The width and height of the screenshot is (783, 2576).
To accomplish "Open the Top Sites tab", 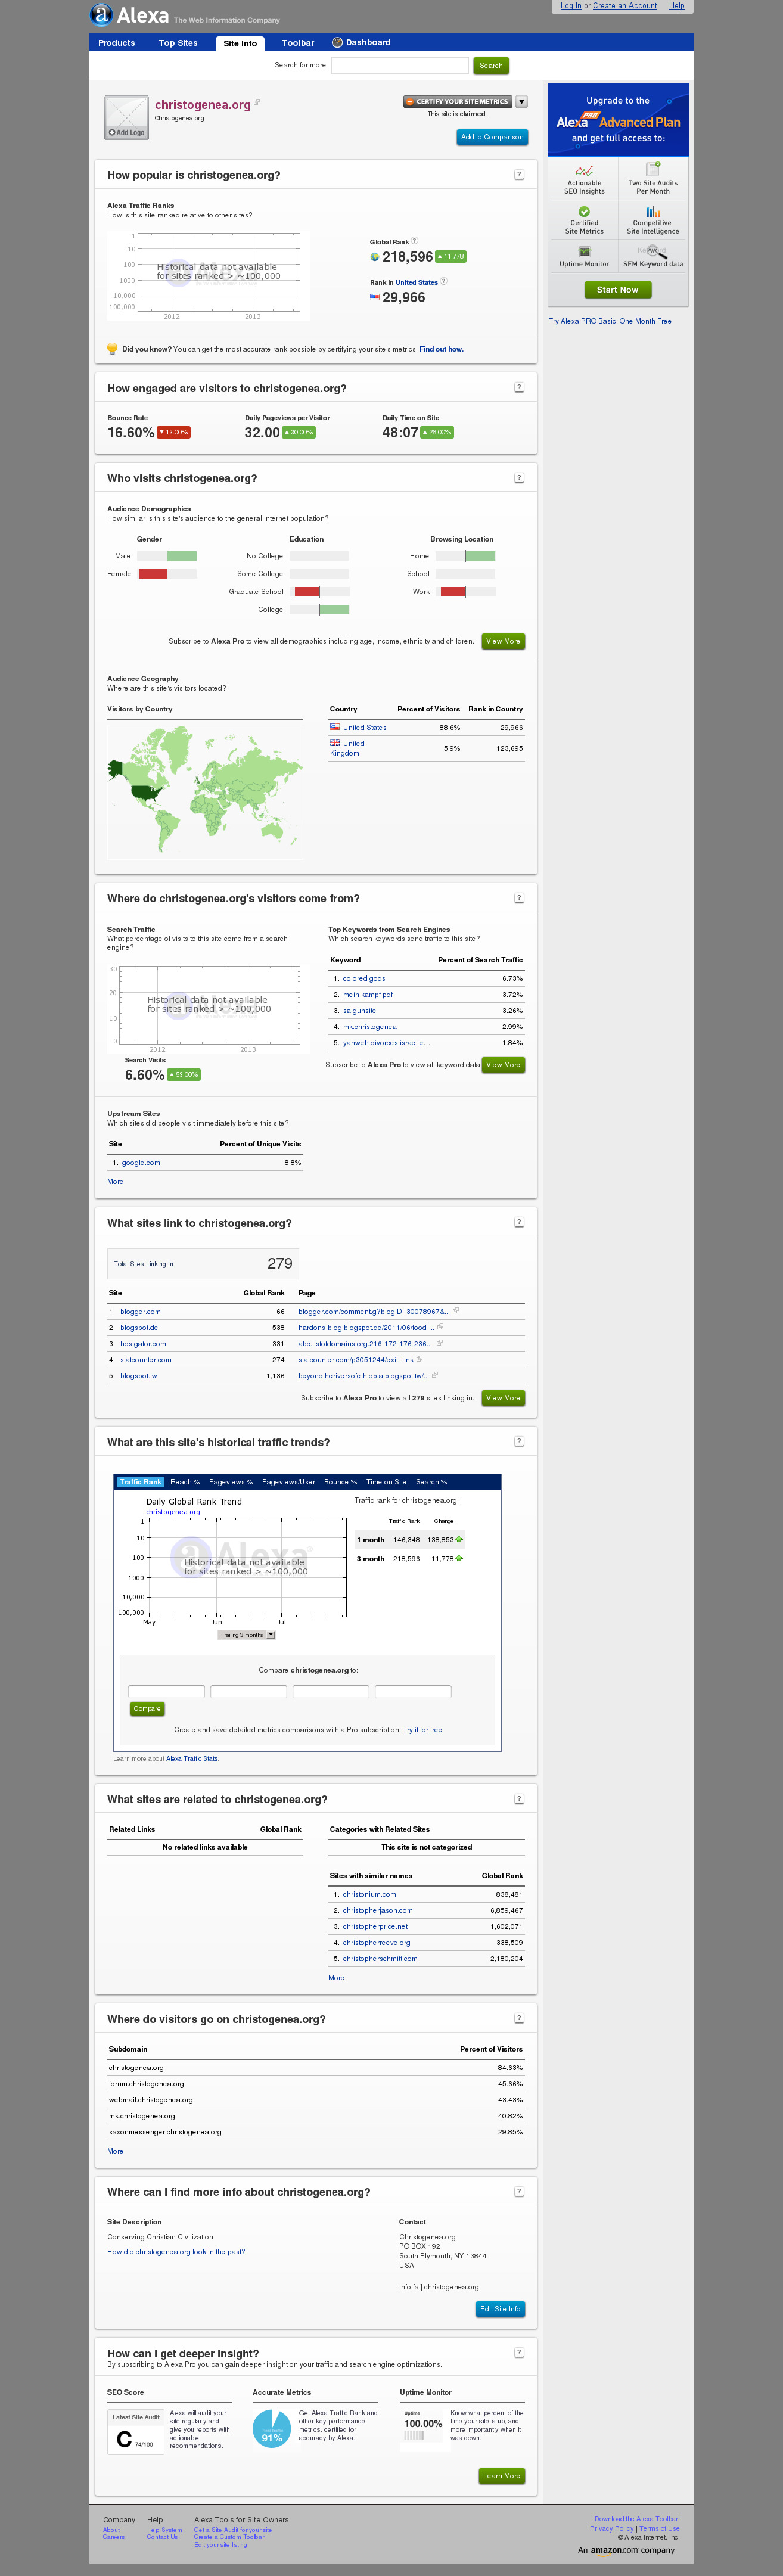I will [178, 43].
